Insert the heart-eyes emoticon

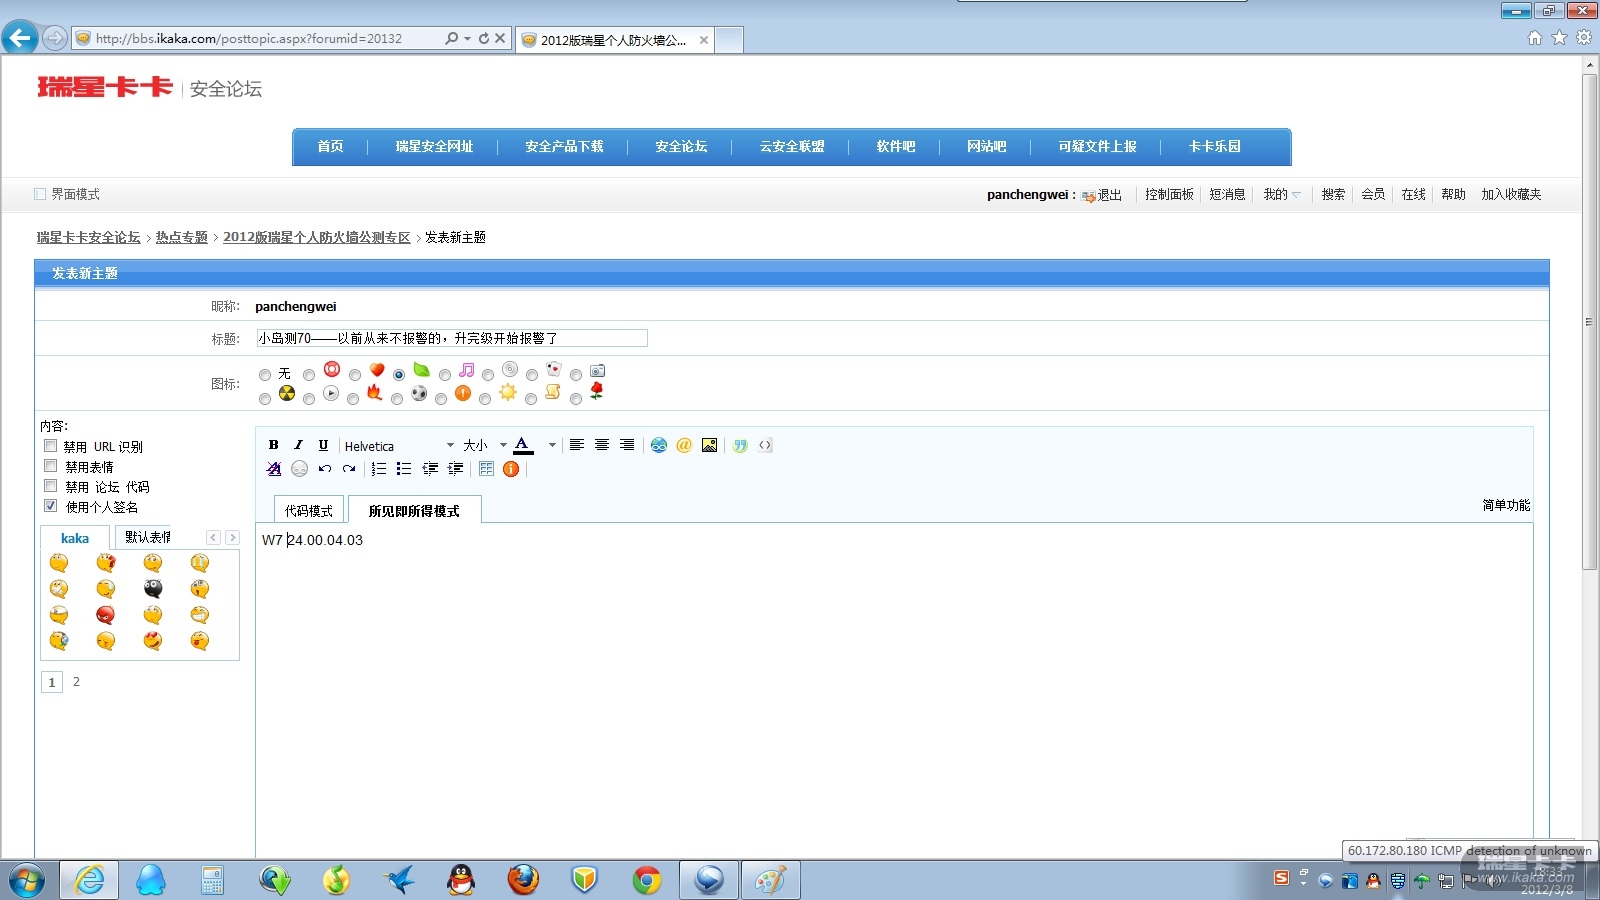(153, 640)
